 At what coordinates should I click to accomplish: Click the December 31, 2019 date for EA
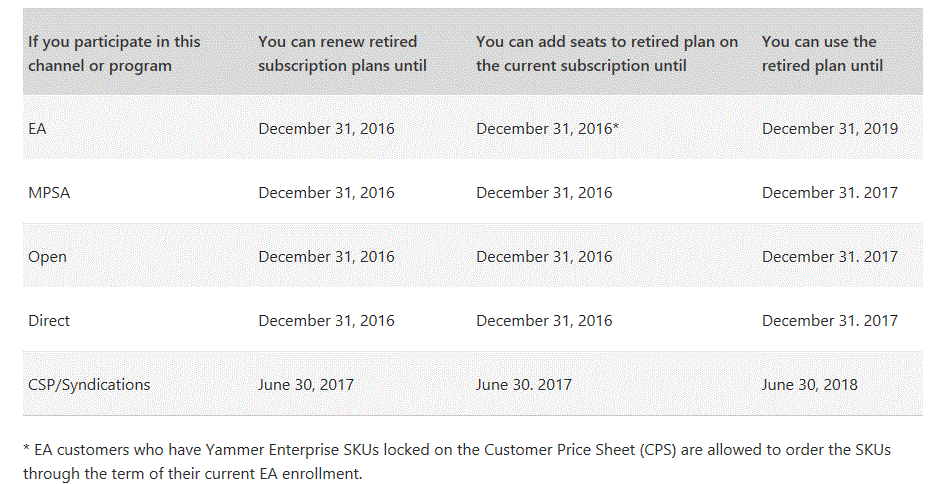[x=829, y=128]
